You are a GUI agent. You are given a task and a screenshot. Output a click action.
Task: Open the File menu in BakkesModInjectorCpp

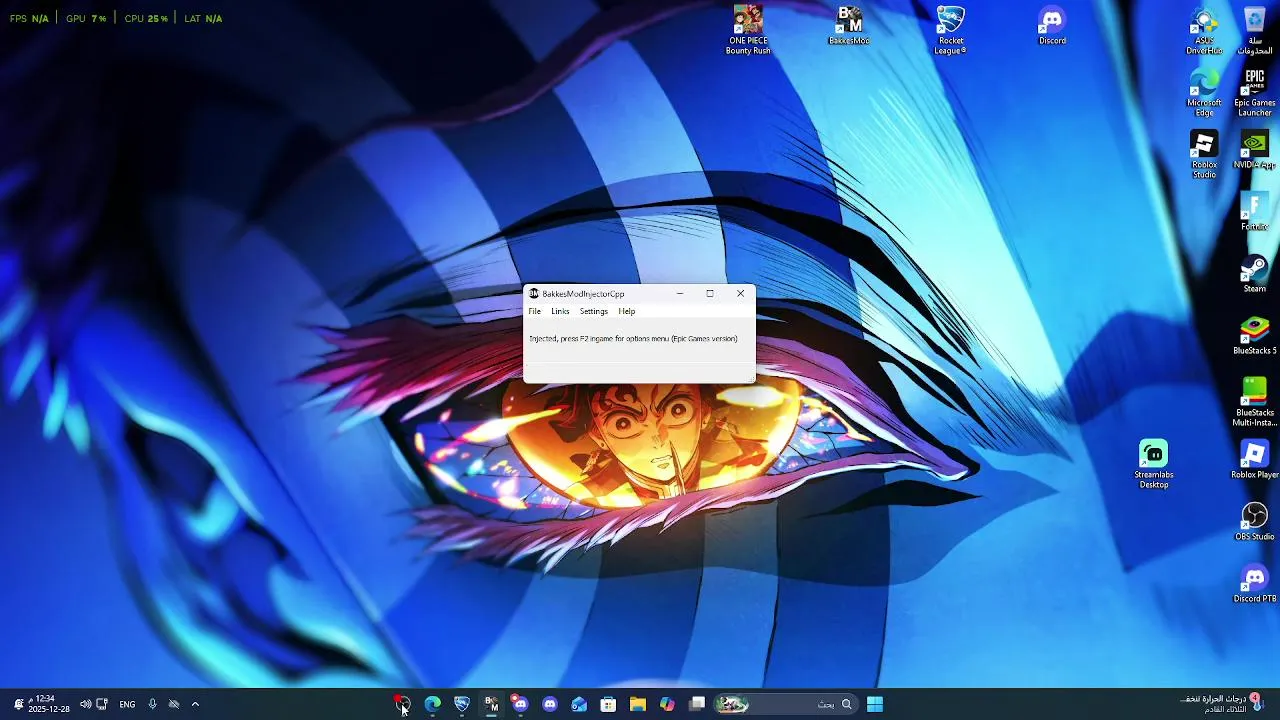coord(535,311)
